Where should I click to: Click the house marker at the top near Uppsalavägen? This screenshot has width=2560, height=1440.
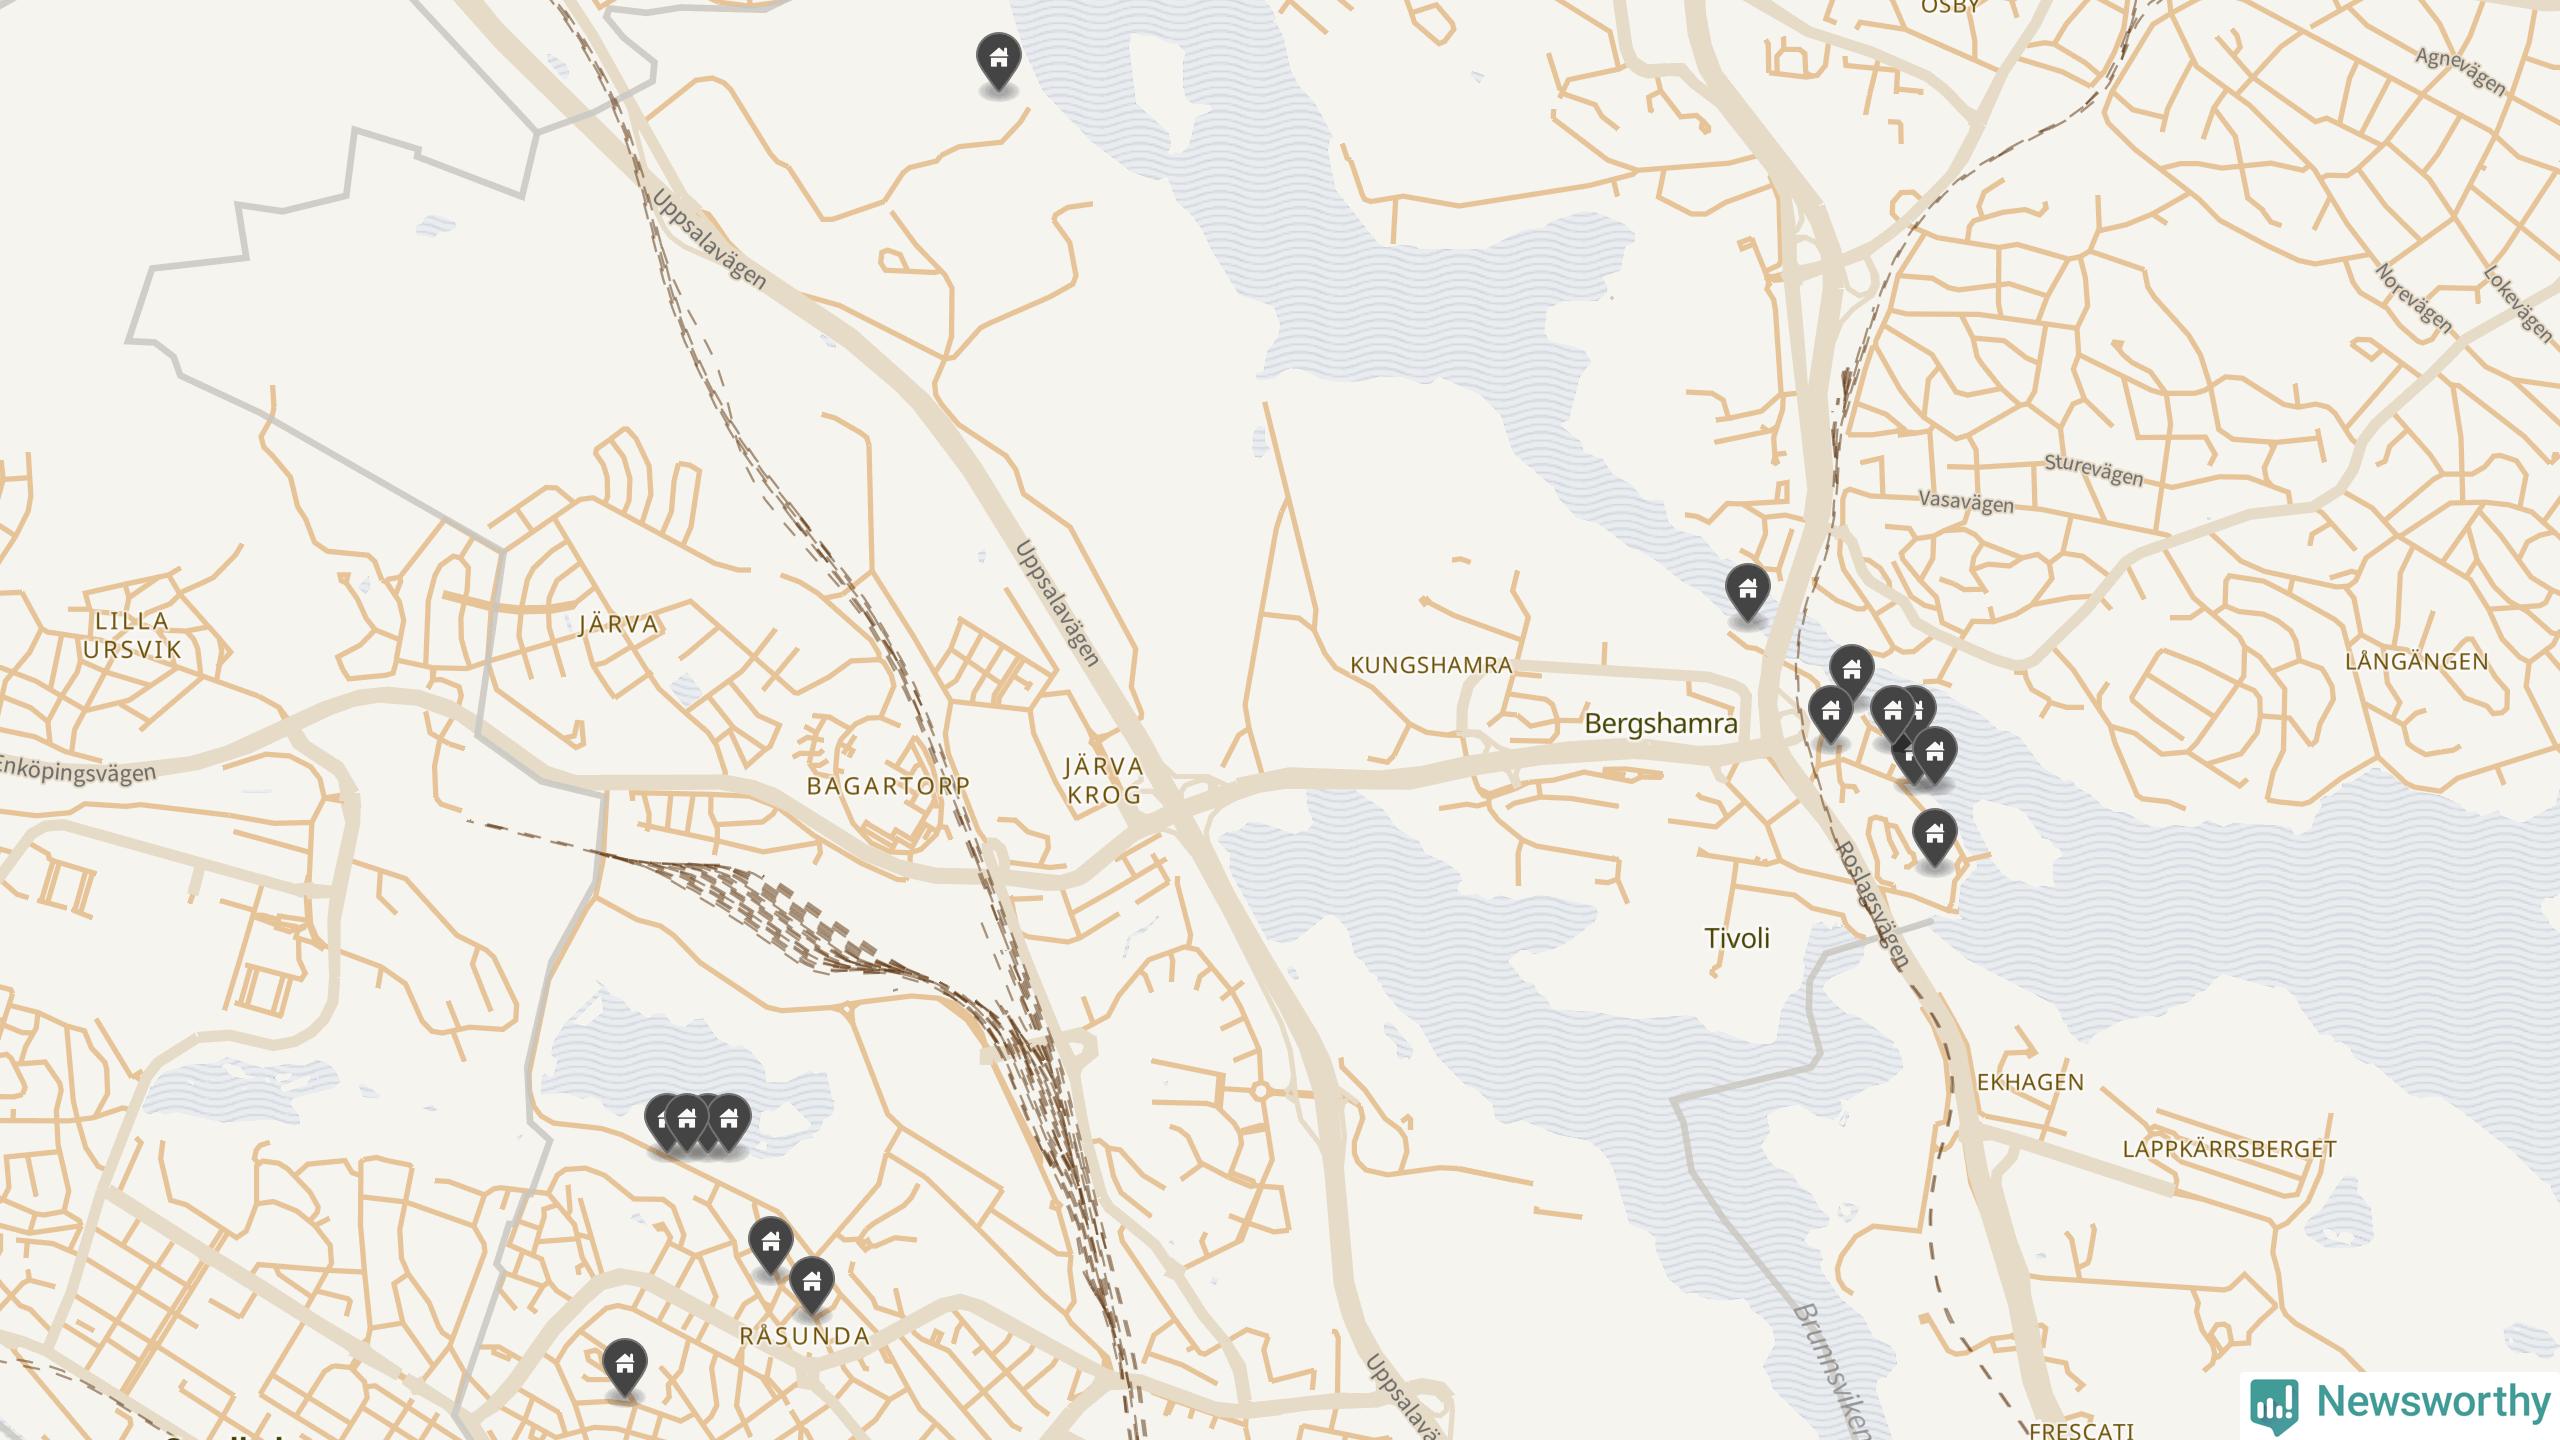[998, 61]
